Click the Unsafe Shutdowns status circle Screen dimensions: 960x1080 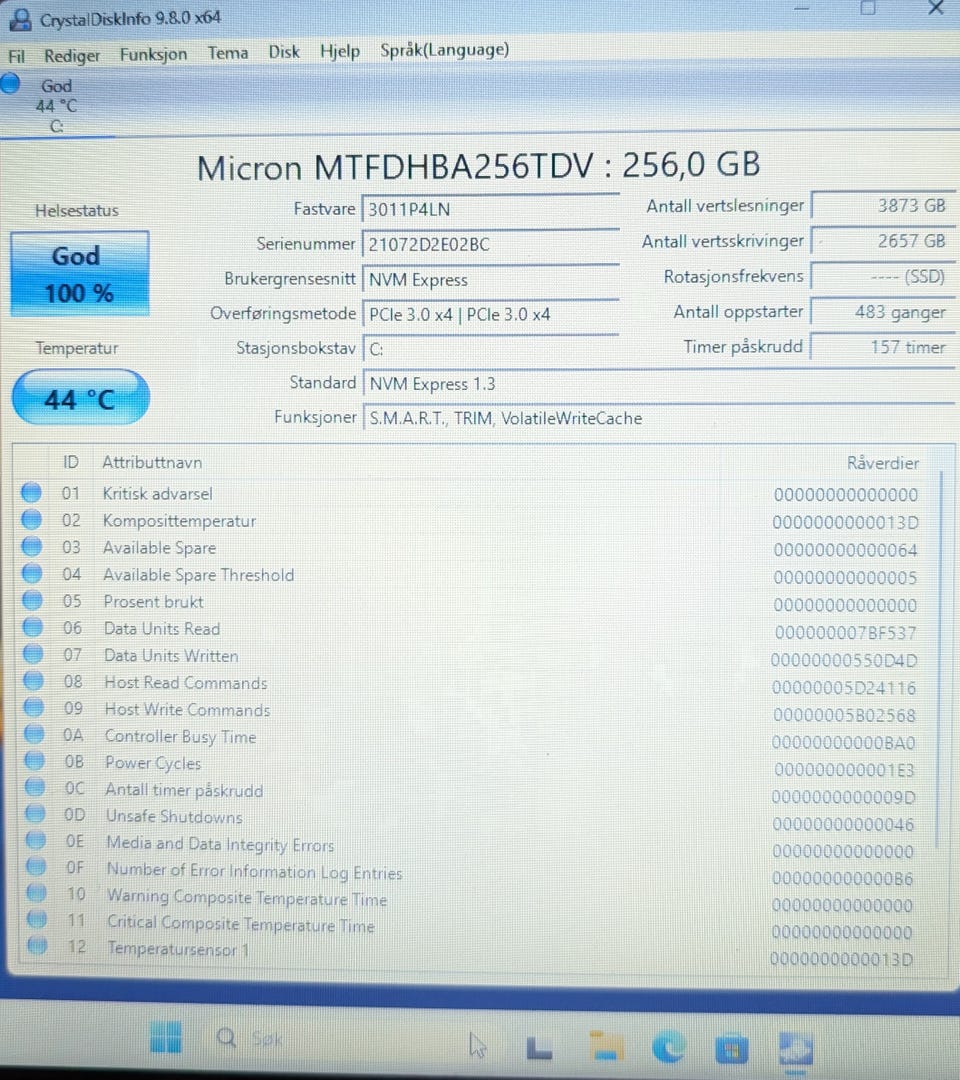(x=35, y=814)
